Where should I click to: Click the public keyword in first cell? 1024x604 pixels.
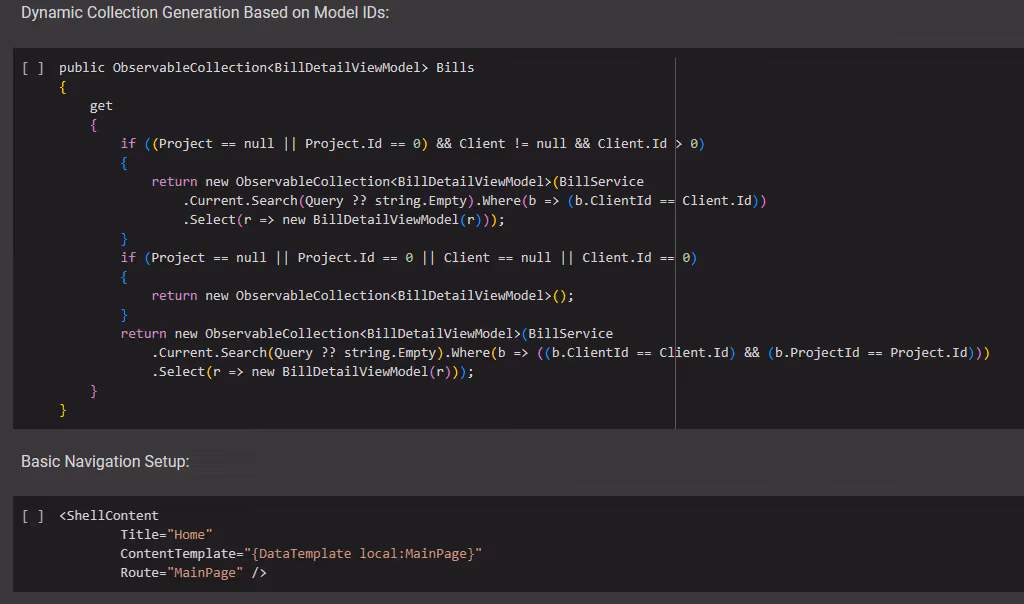[82, 68]
